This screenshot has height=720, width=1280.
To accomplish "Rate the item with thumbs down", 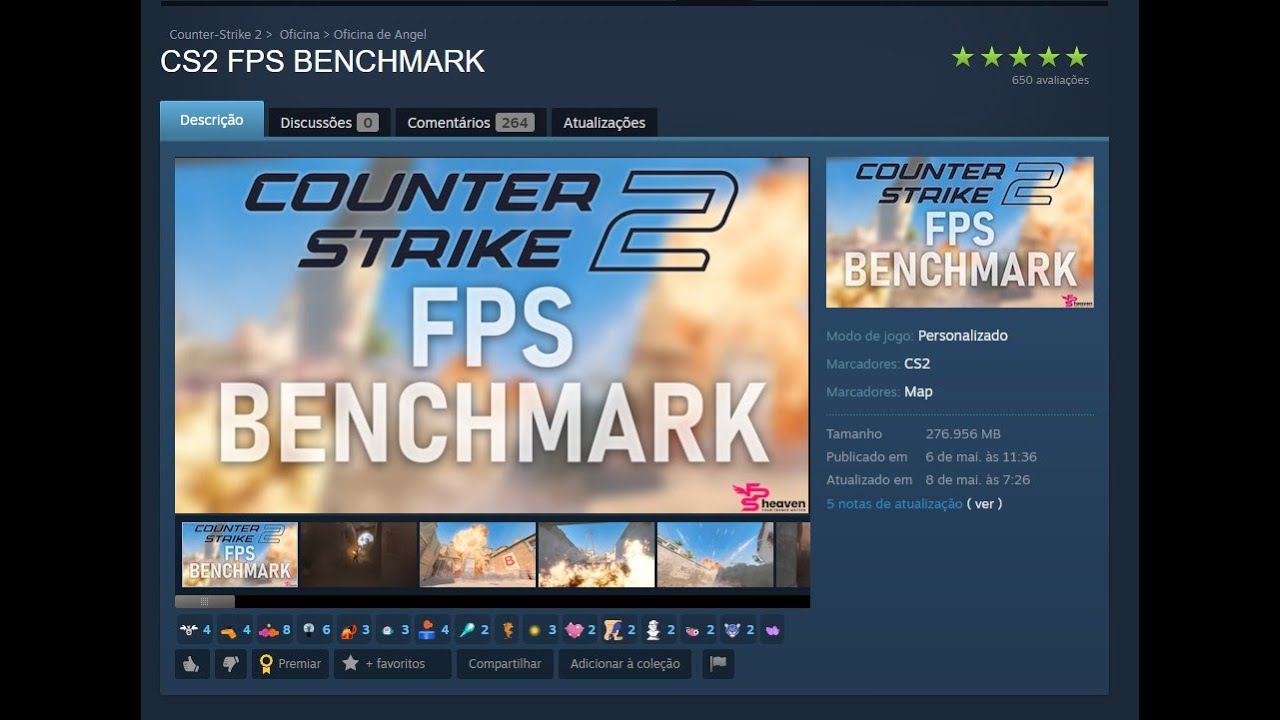I will pyautogui.click(x=230, y=664).
